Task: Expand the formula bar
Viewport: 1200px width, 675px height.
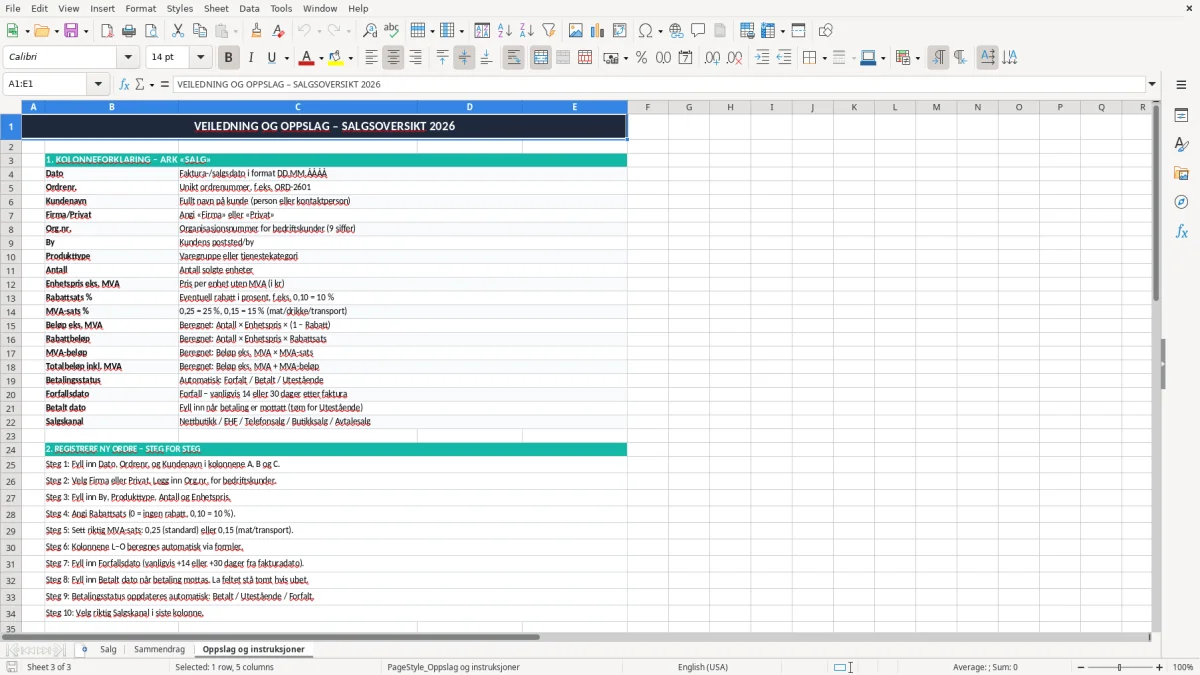Action: point(1152,84)
